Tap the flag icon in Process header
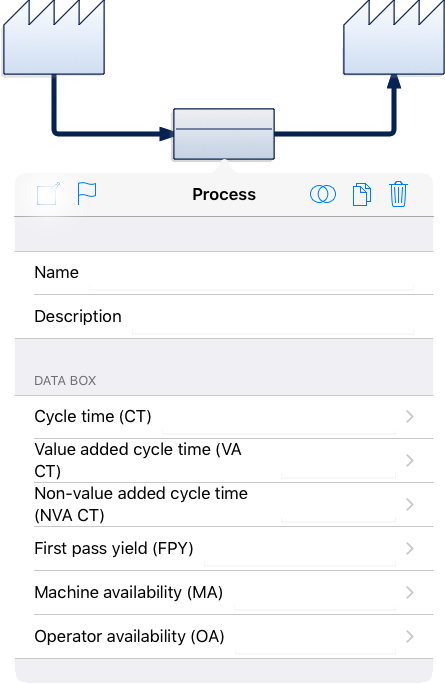 87,194
